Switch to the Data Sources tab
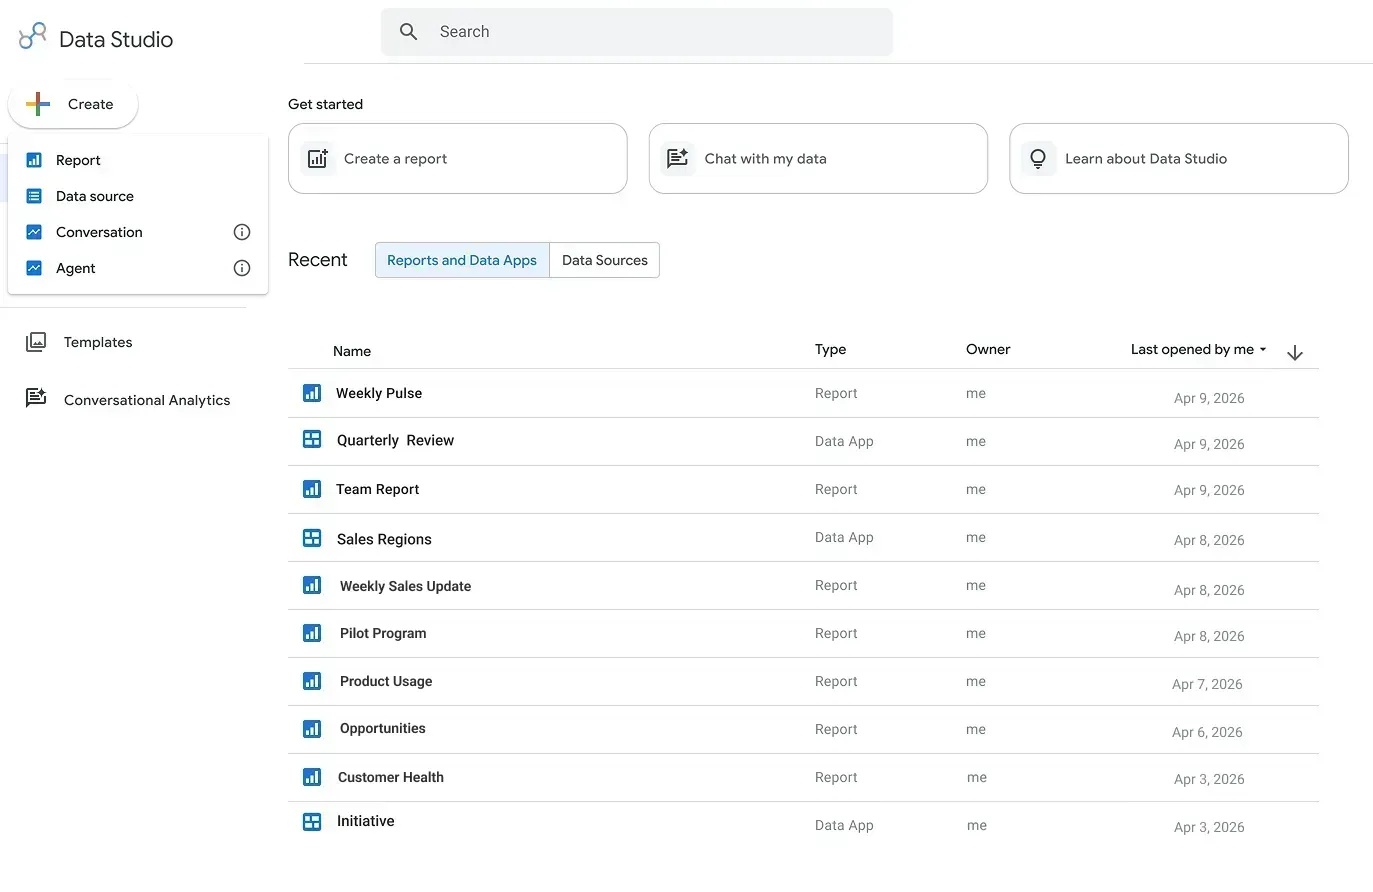Viewport: 1373px width, 892px height. click(604, 260)
